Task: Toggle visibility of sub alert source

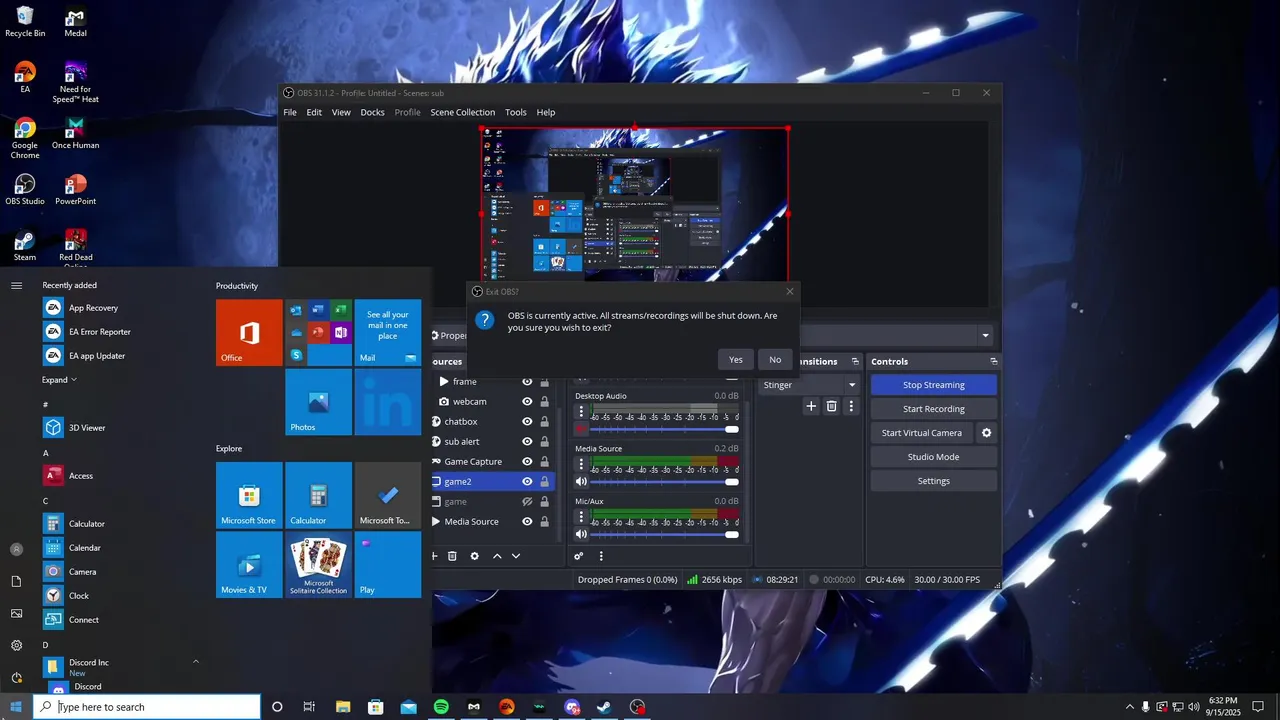Action: pos(527,442)
